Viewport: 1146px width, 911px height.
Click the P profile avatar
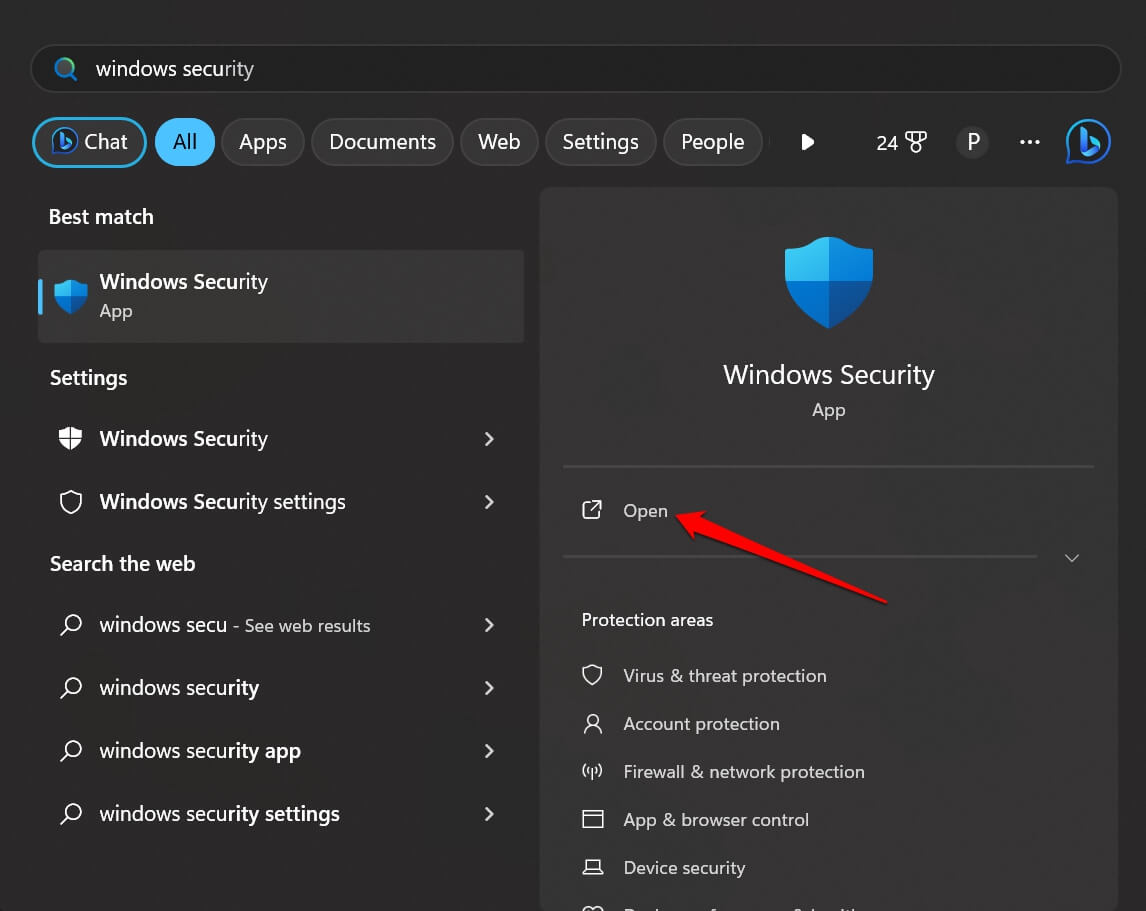coord(972,142)
